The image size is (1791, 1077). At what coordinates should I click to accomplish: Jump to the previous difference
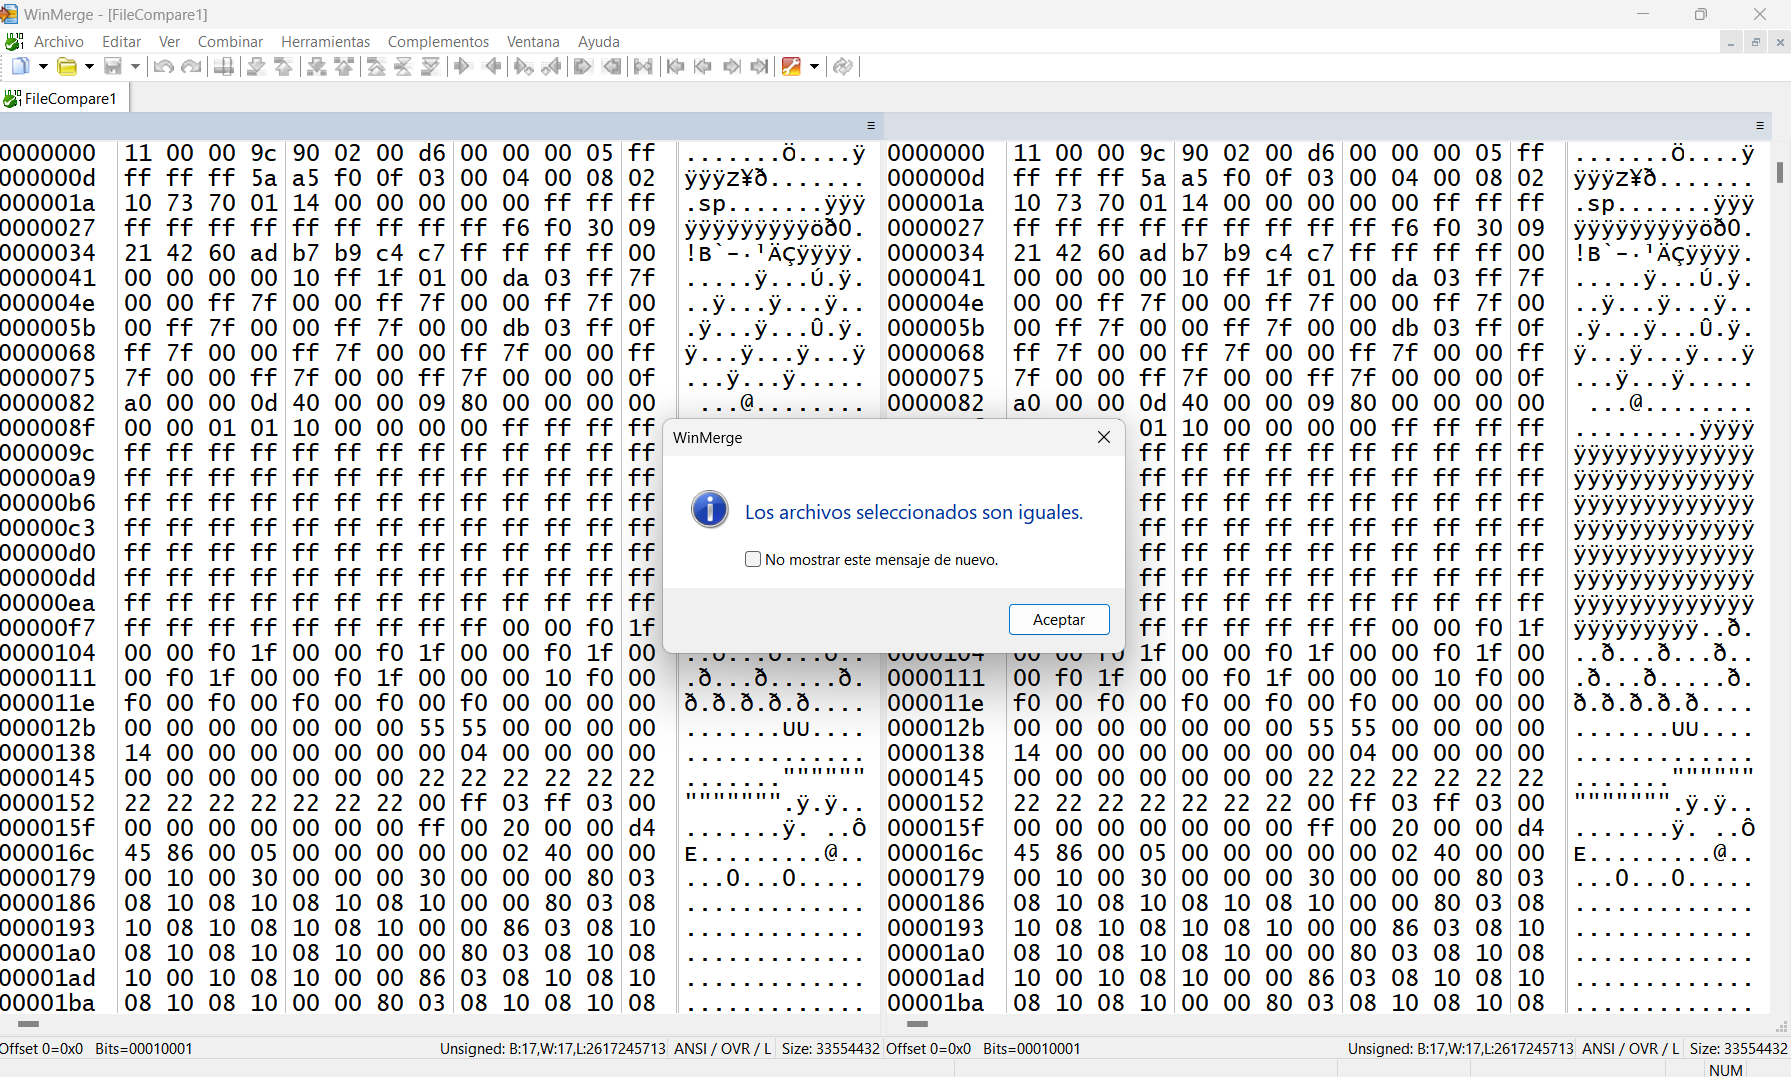(284, 66)
